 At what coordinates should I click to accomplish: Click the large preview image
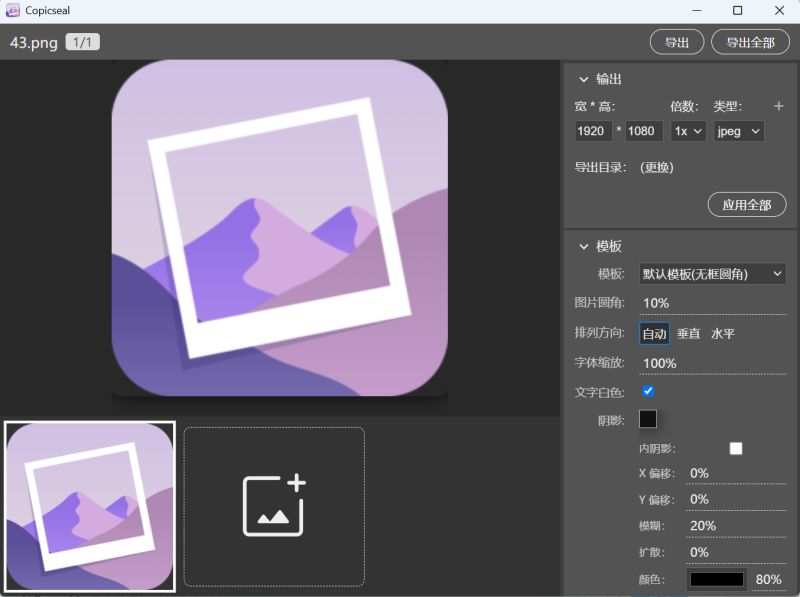click(280, 228)
